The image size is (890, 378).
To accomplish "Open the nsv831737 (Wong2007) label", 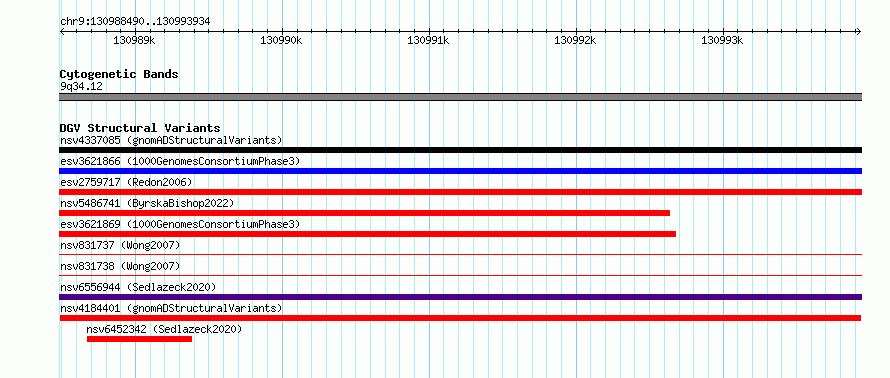I will click(120, 245).
